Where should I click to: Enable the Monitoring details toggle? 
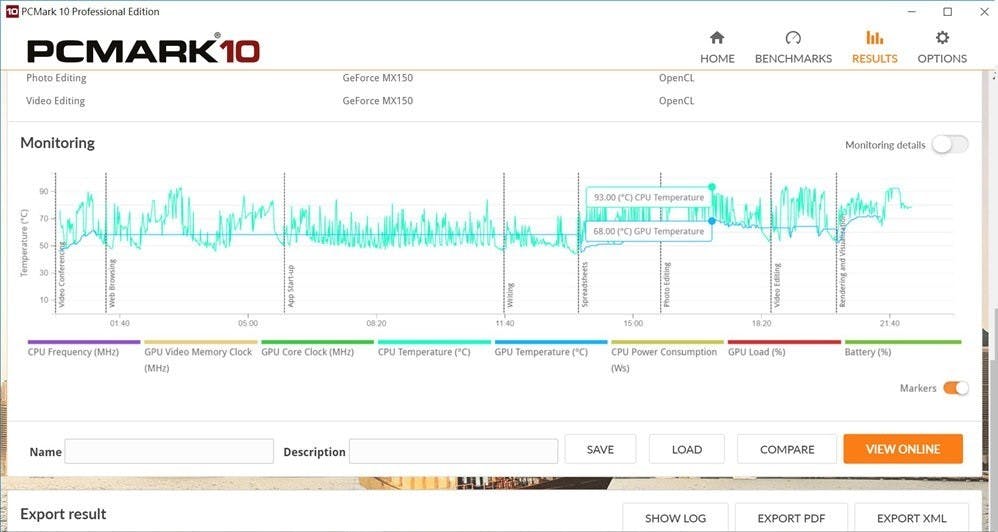point(949,145)
